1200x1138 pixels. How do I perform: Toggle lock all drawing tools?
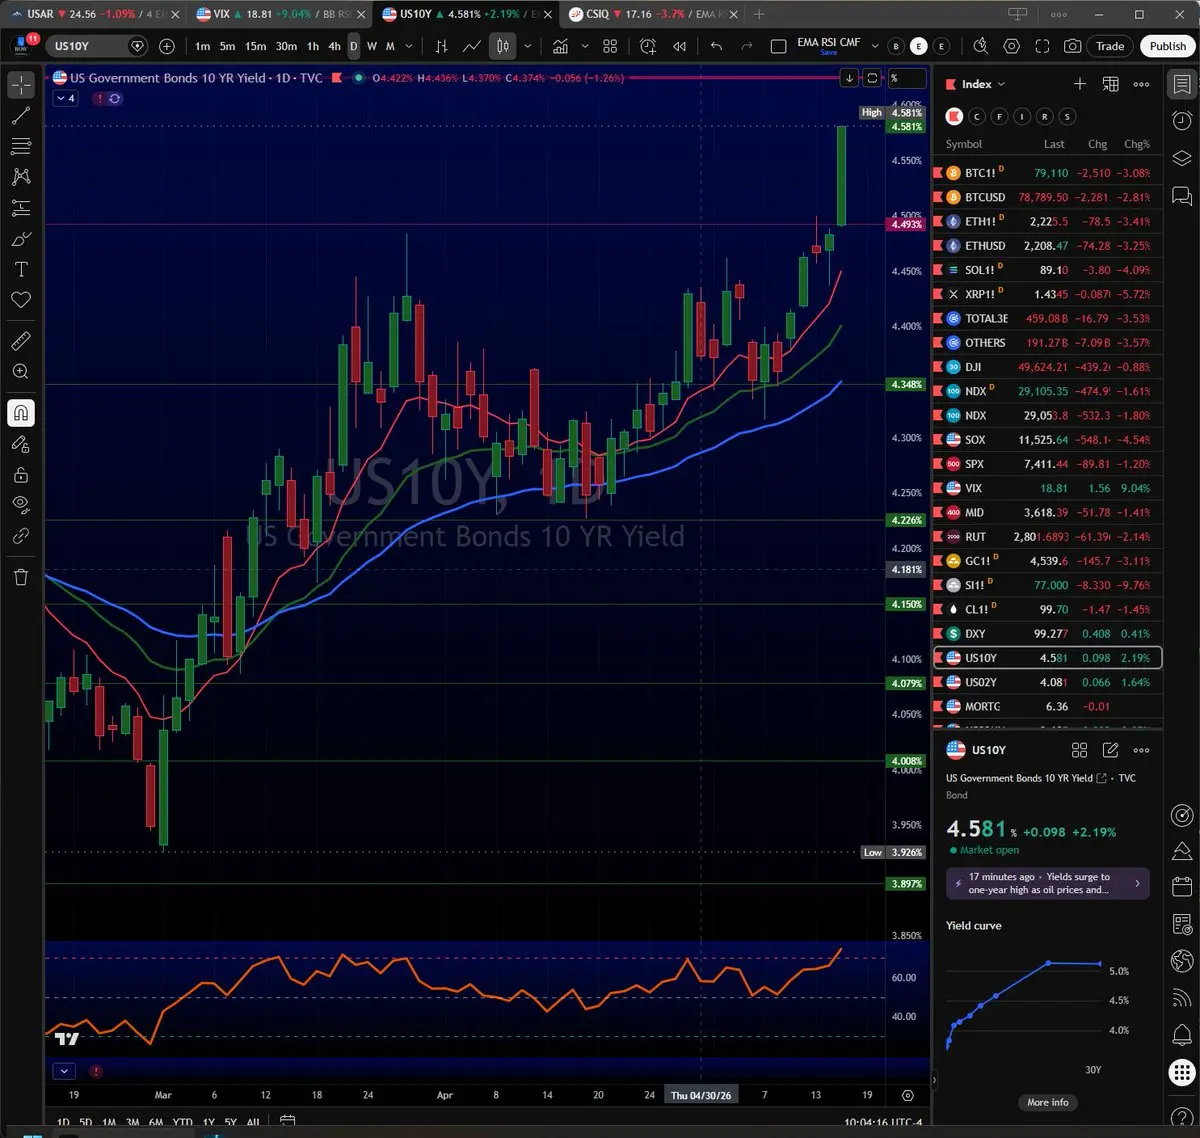coord(21,474)
